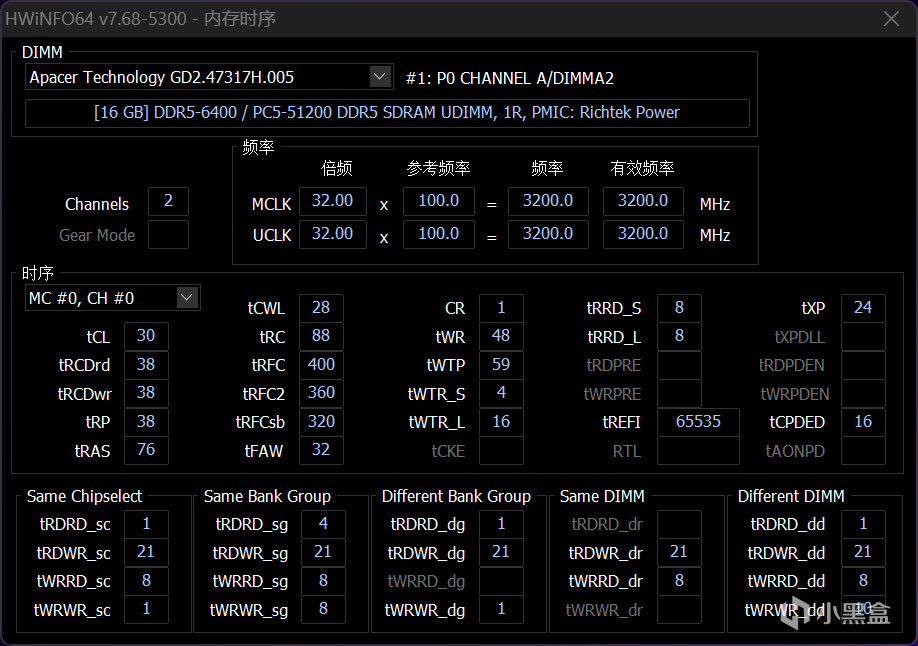The height and width of the screenshot is (646, 918).
Task: Click the empty Gear Mode field
Action: click(x=168, y=234)
